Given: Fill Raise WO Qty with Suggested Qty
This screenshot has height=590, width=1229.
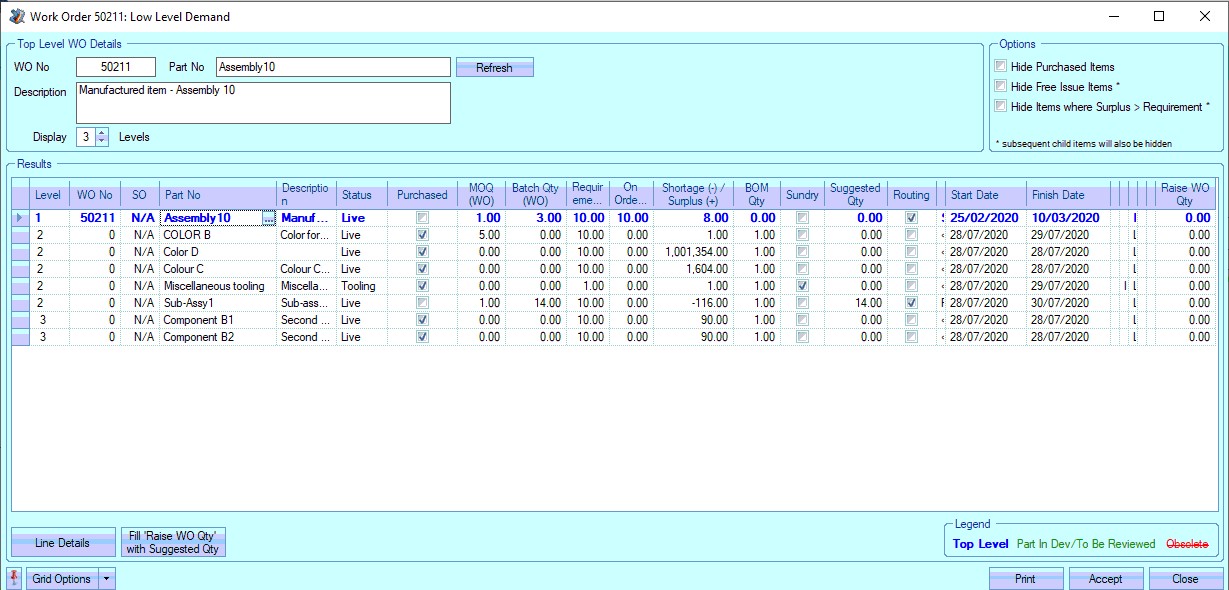Looking at the screenshot, I should [x=173, y=542].
